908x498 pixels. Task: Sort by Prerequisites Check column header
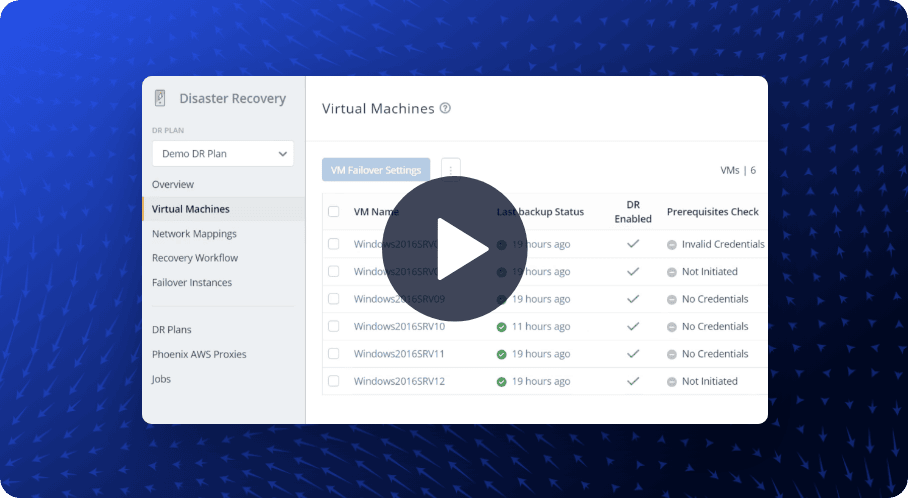pos(712,212)
